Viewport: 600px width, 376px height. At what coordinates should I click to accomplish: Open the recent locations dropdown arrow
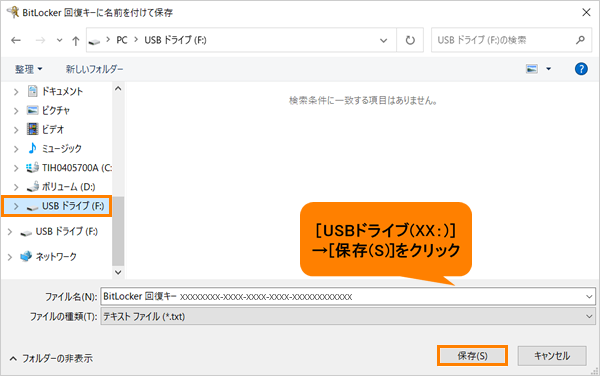point(59,40)
